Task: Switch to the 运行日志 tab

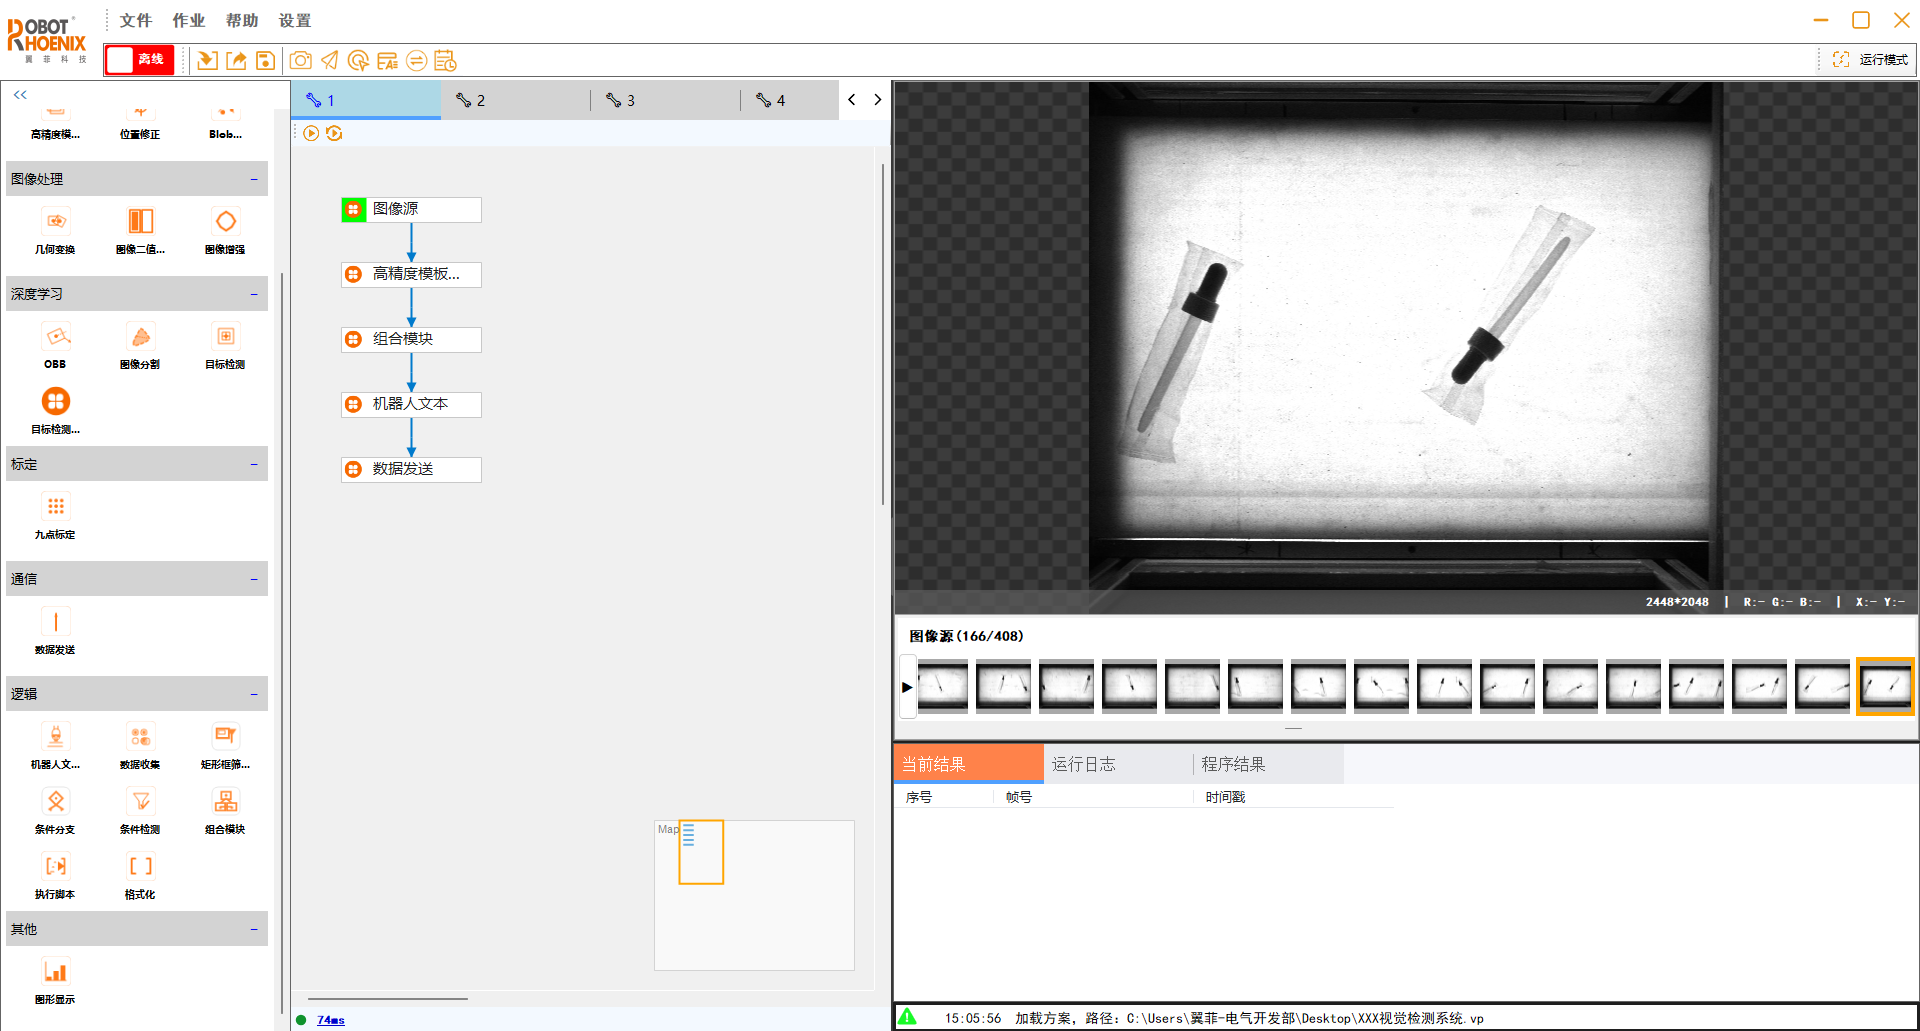Action: tap(1118, 764)
